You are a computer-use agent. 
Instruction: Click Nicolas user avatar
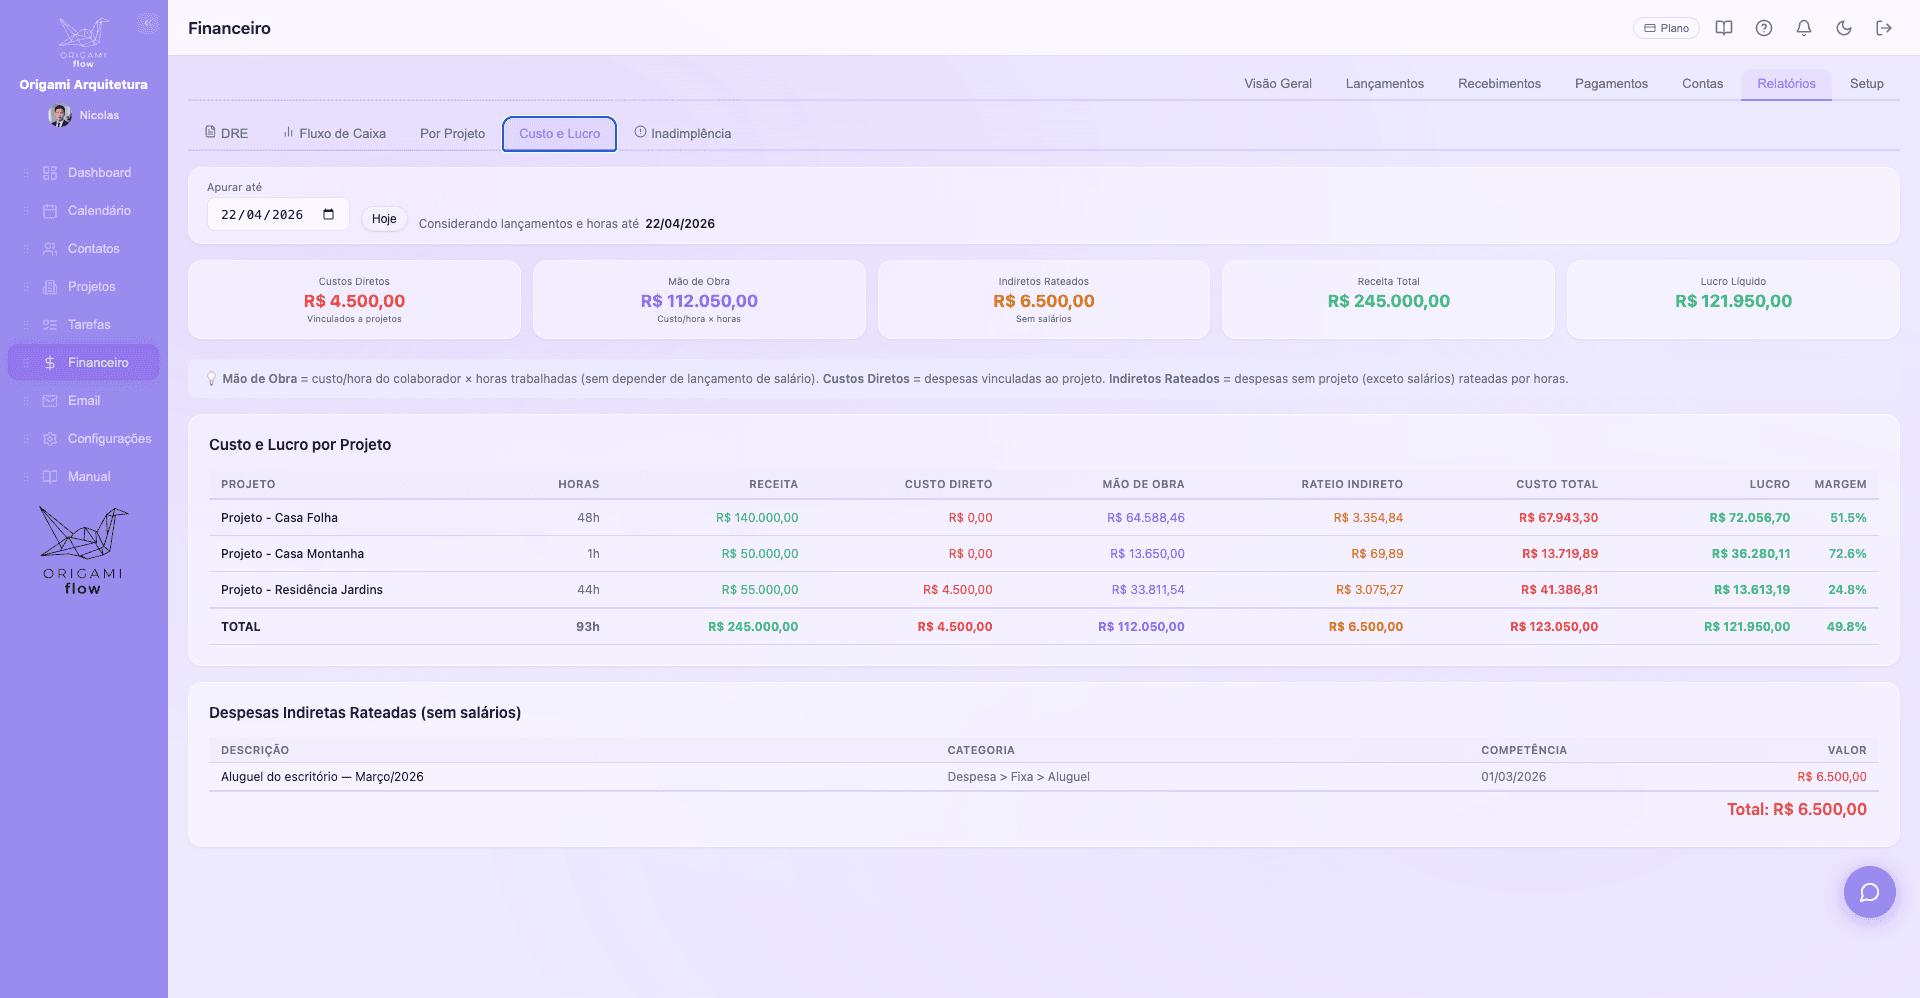point(59,115)
